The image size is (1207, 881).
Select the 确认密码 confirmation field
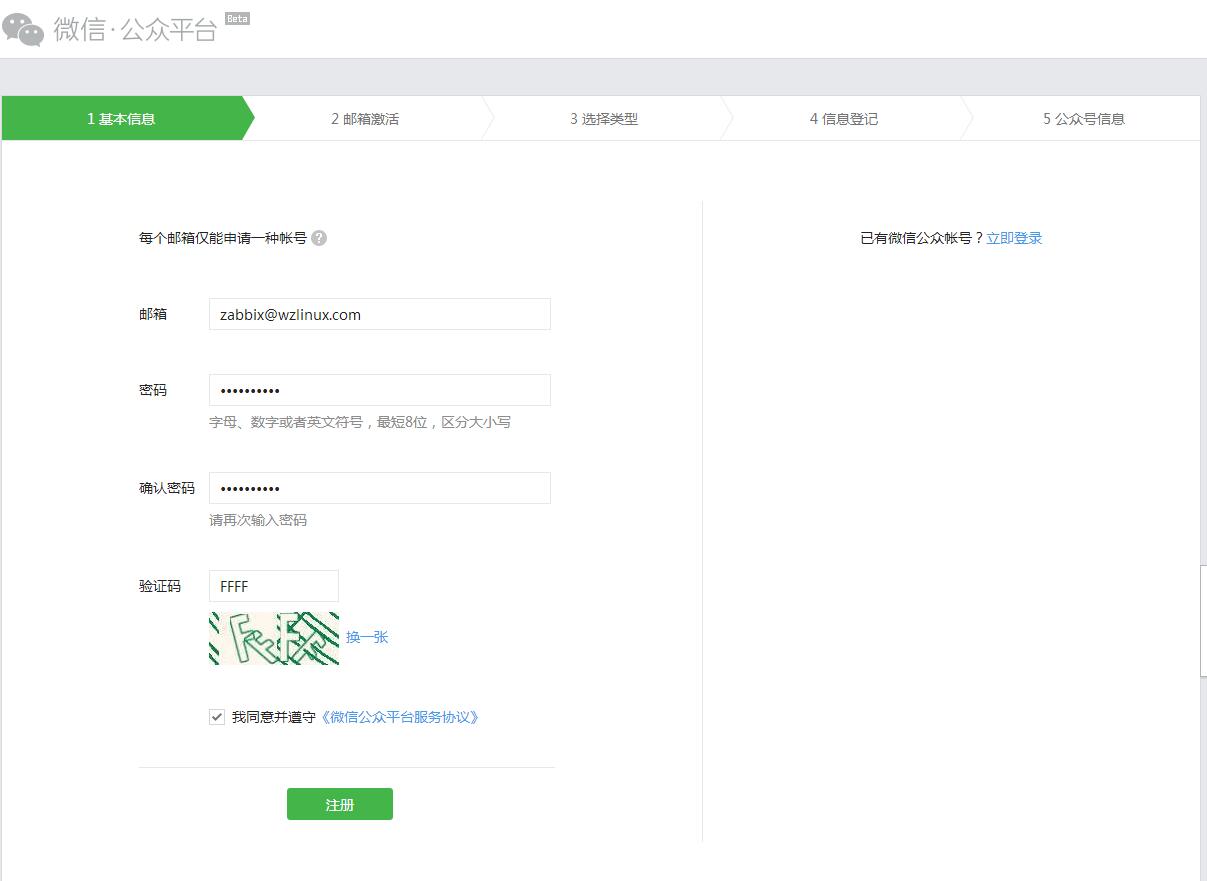pyautogui.click(x=379, y=487)
